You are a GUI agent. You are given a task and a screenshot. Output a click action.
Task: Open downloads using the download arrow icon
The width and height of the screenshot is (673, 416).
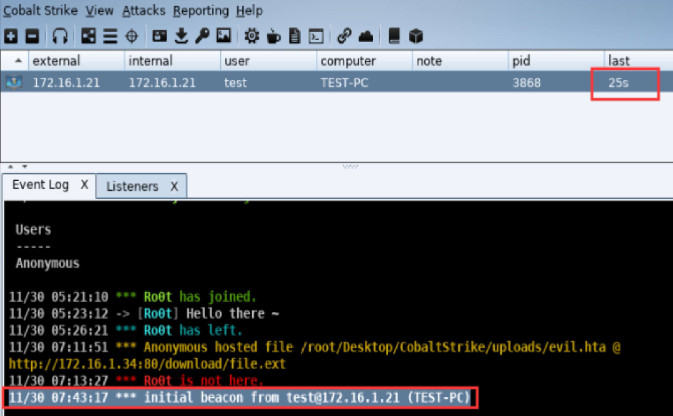181,36
